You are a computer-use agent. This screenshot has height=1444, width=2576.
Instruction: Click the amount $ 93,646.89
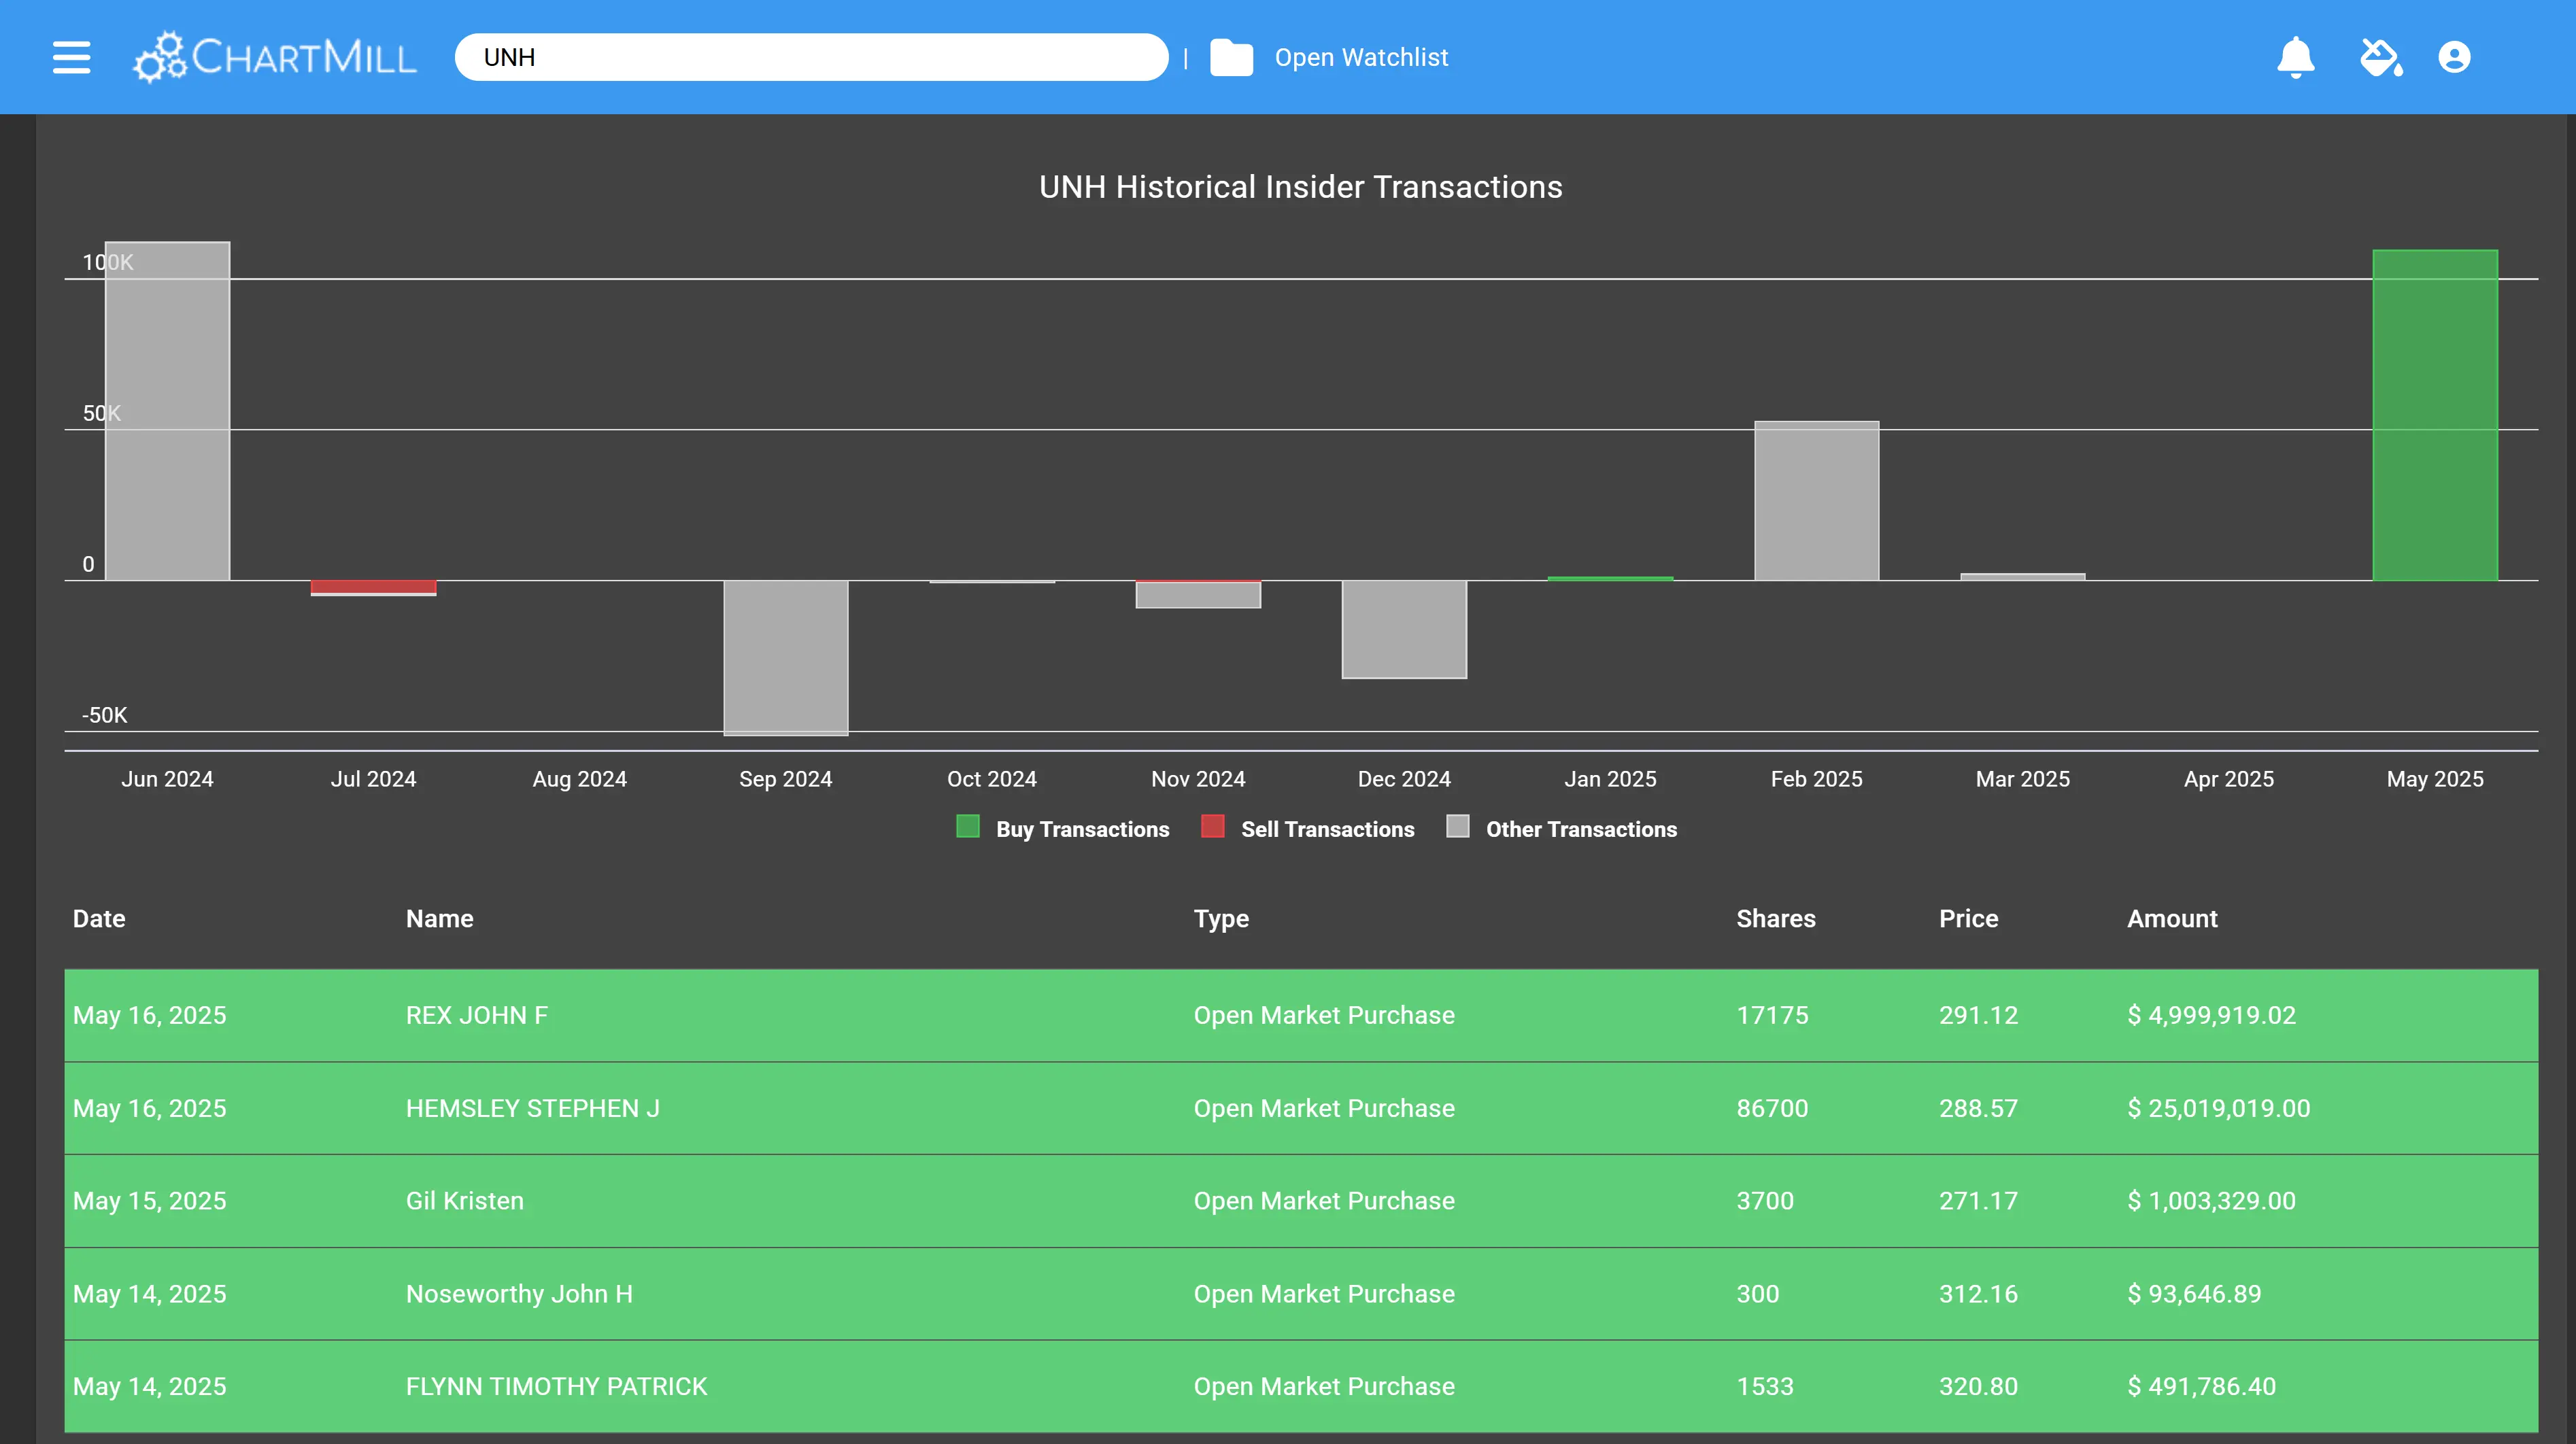[x=2194, y=1293]
